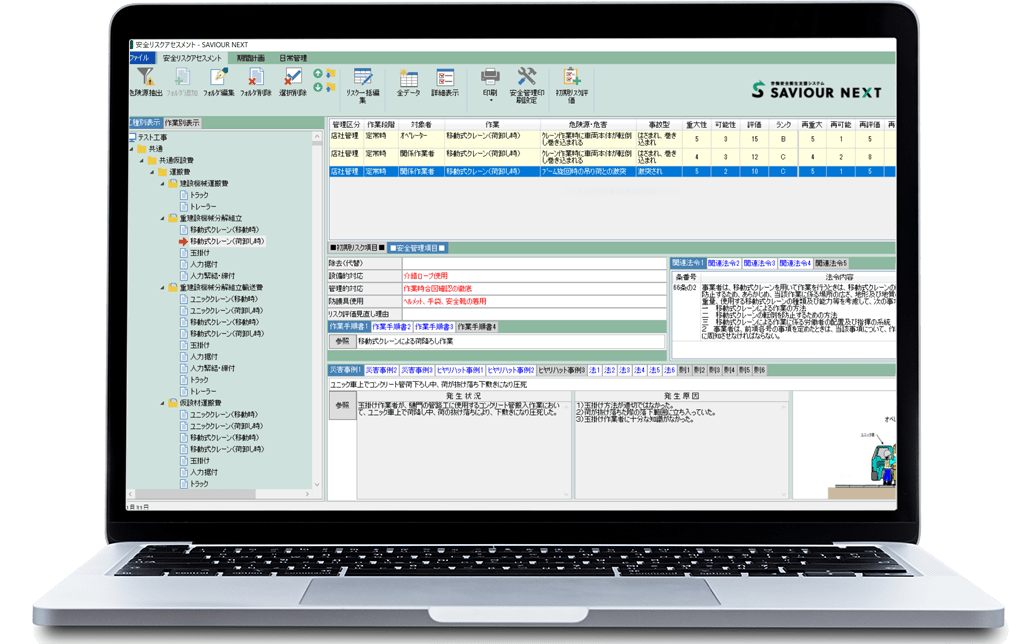Show details with 詳細表示 icon
The width and height of the screenshot is (1032, 644).
[445, 78]
